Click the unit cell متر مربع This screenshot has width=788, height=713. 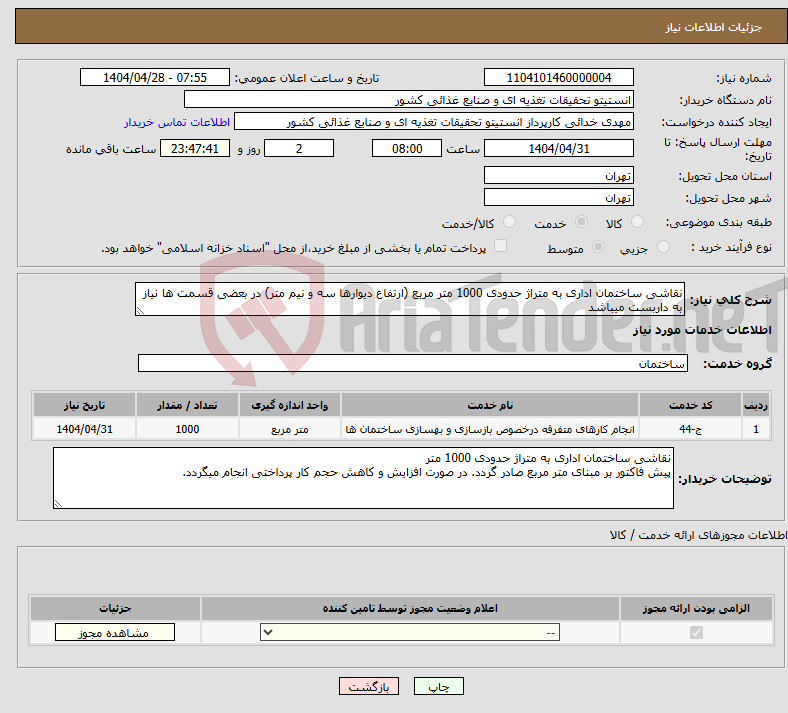pyautogui.click(x=289, y=429)
